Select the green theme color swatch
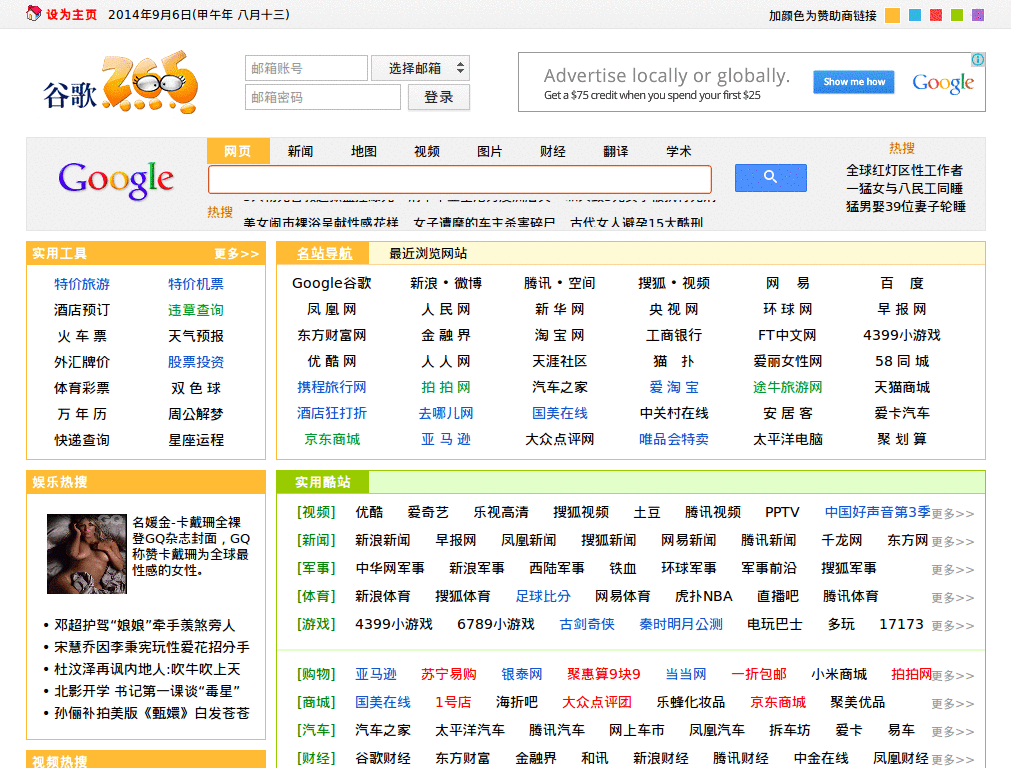 957,15
